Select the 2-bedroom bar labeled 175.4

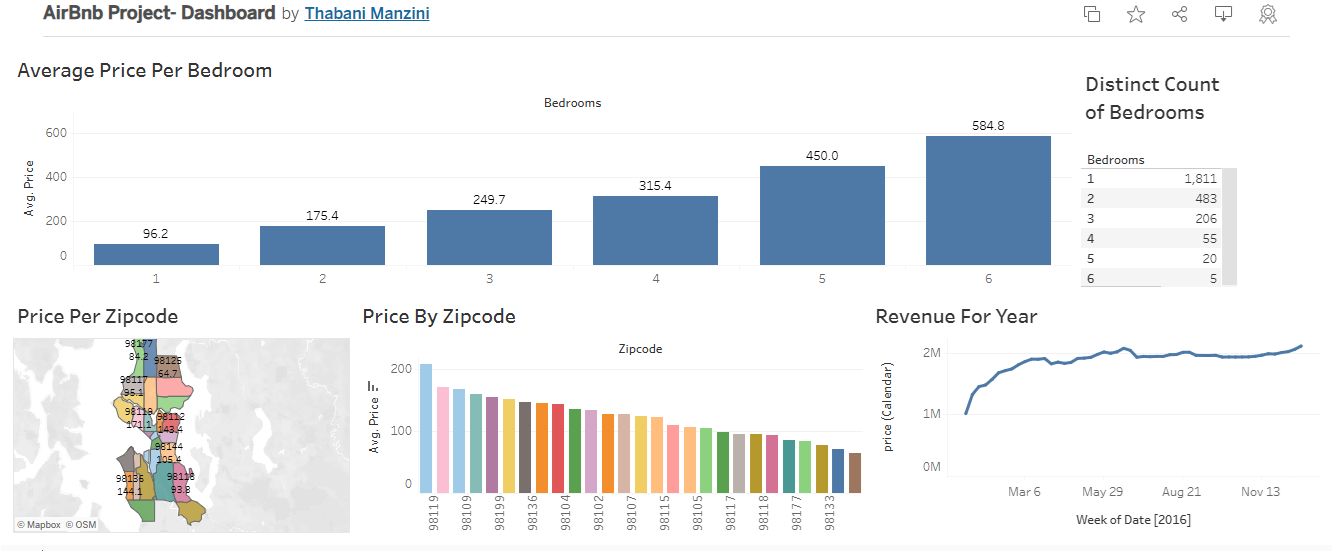[x=322, y=245]
